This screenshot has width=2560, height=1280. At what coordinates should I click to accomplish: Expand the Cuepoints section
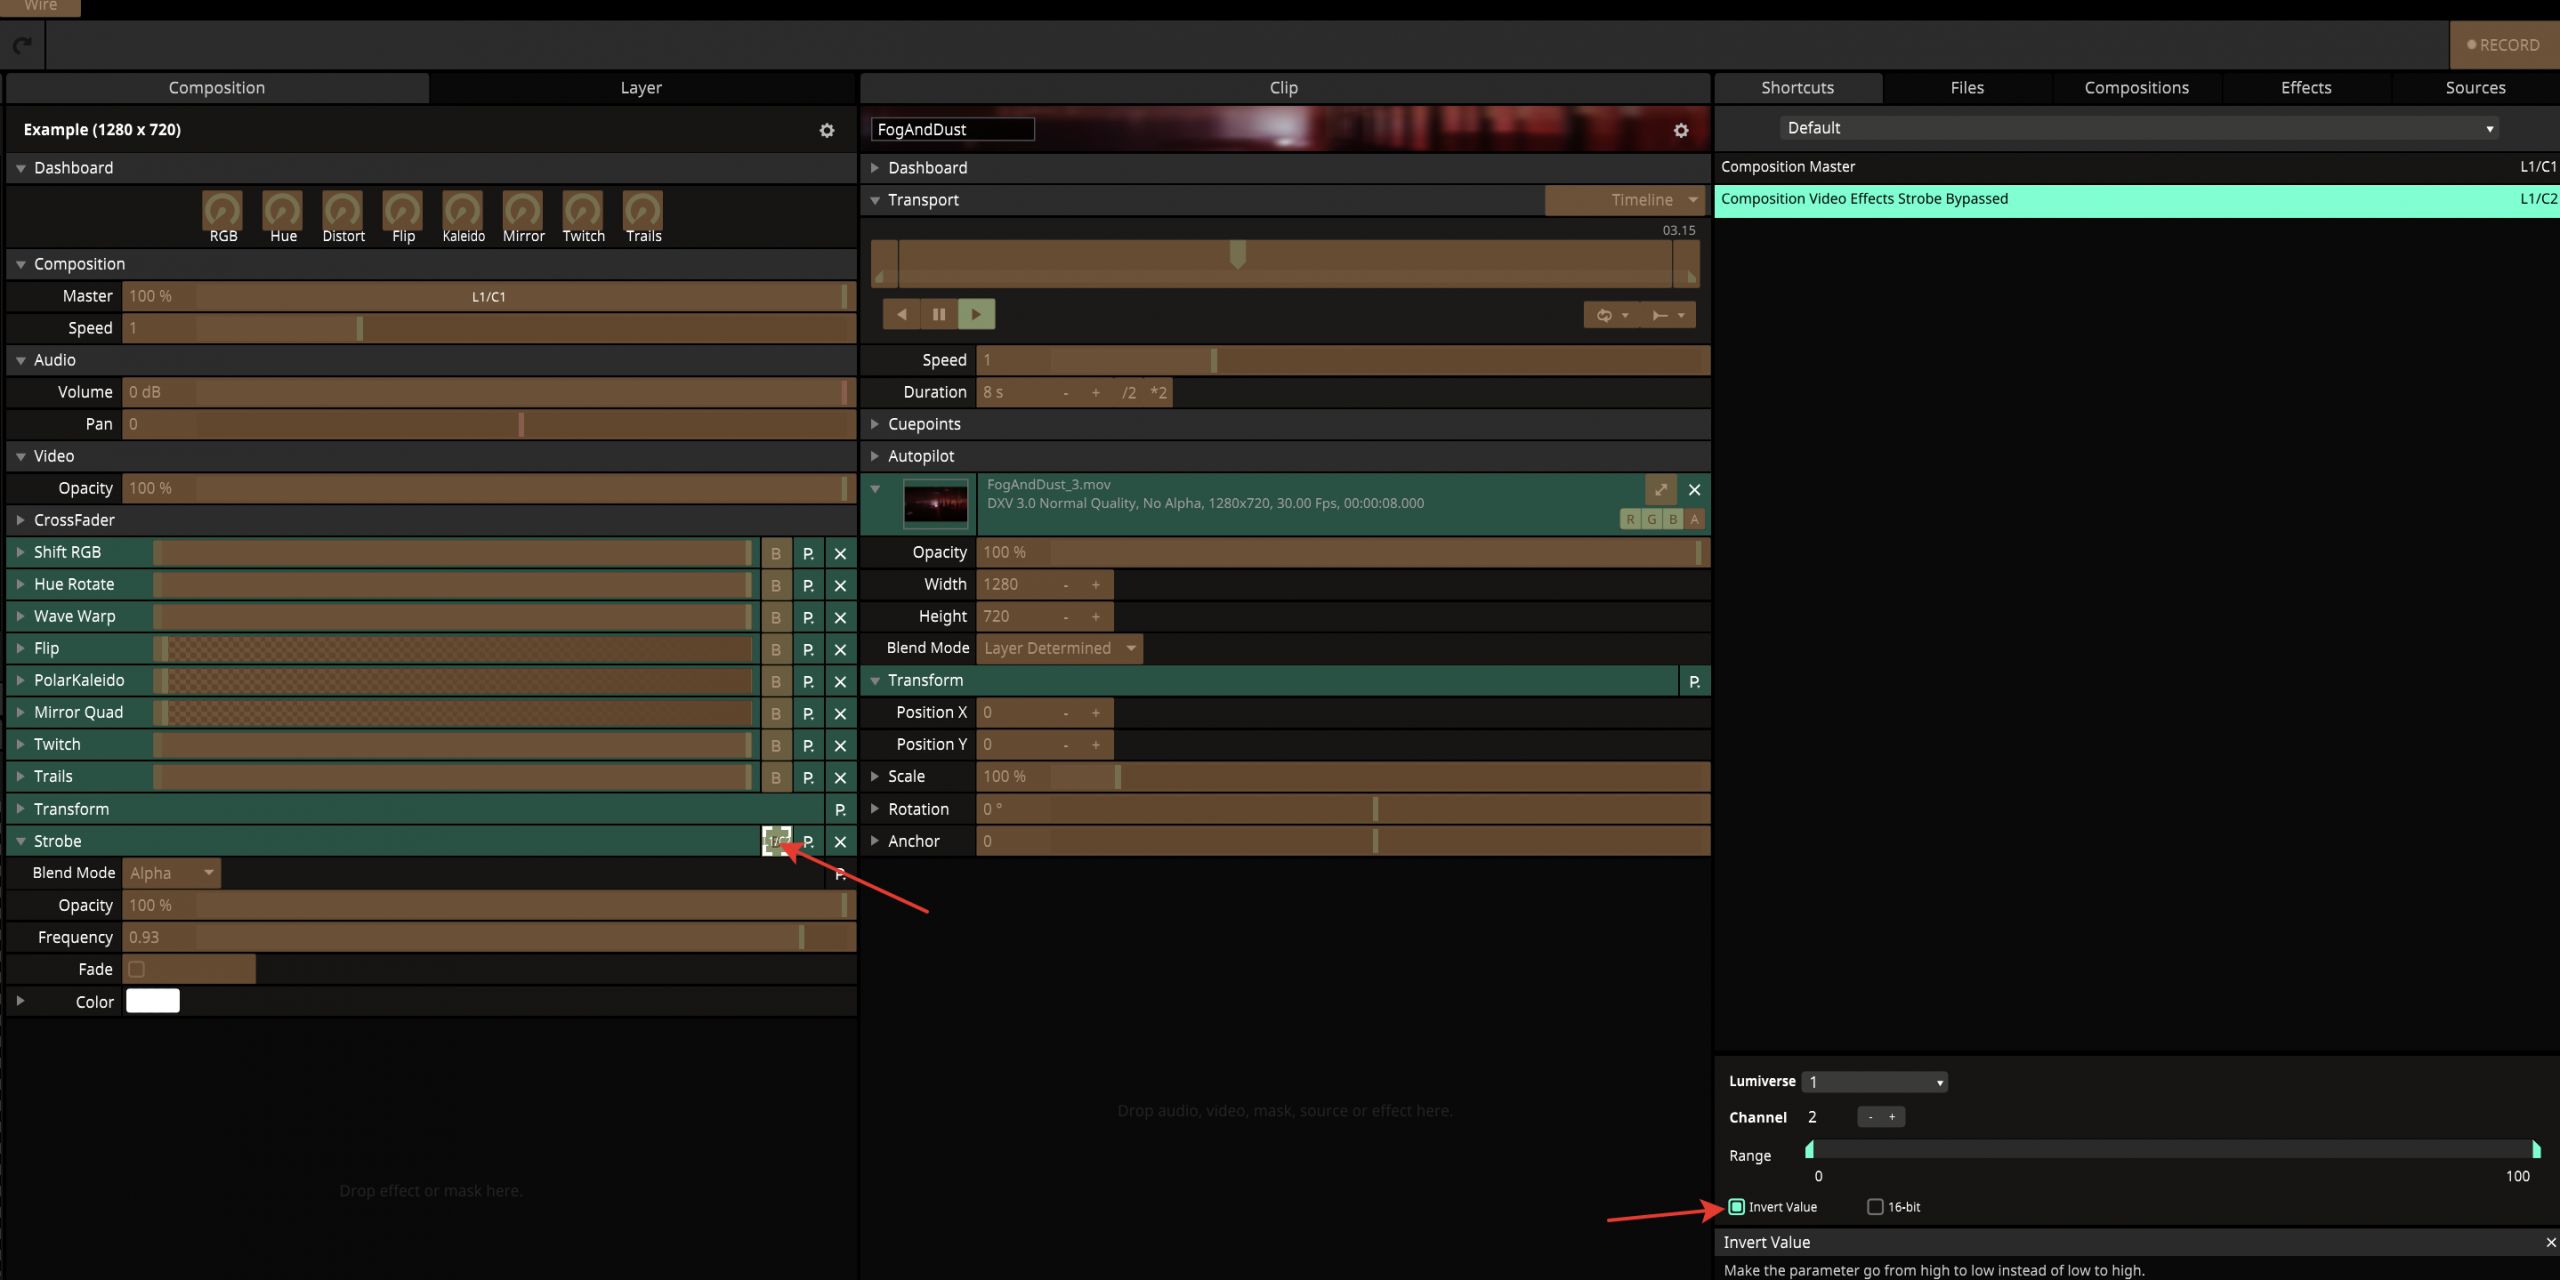coord(874,424)
